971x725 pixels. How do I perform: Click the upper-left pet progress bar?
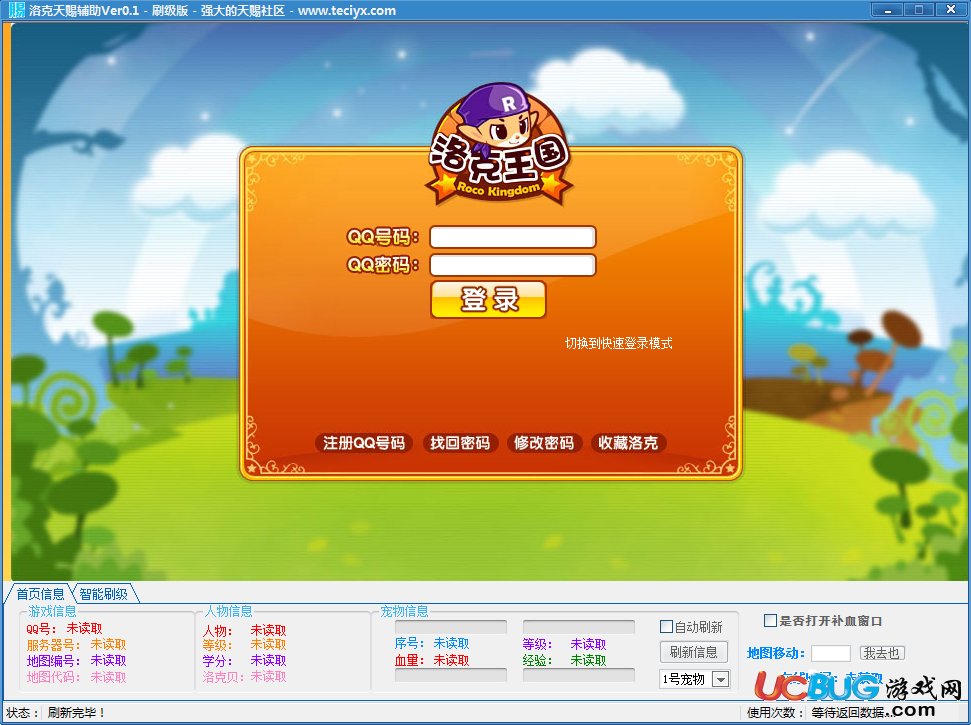coord(451,627)
